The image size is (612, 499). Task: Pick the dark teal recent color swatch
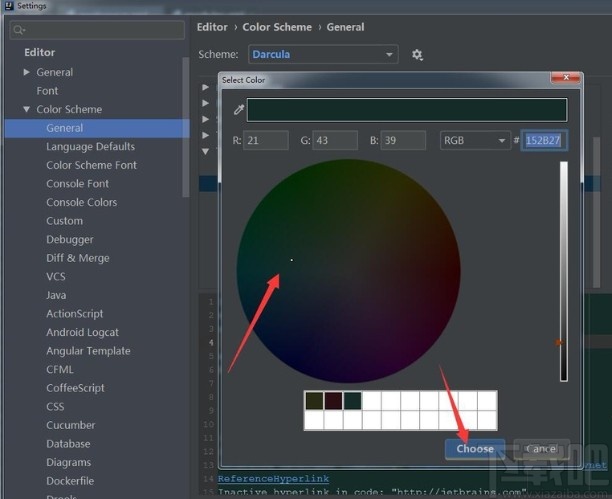point(352,400)
